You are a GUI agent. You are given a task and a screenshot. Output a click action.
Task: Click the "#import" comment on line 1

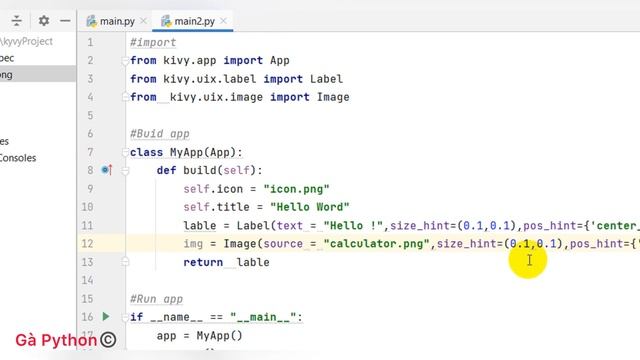153,42
